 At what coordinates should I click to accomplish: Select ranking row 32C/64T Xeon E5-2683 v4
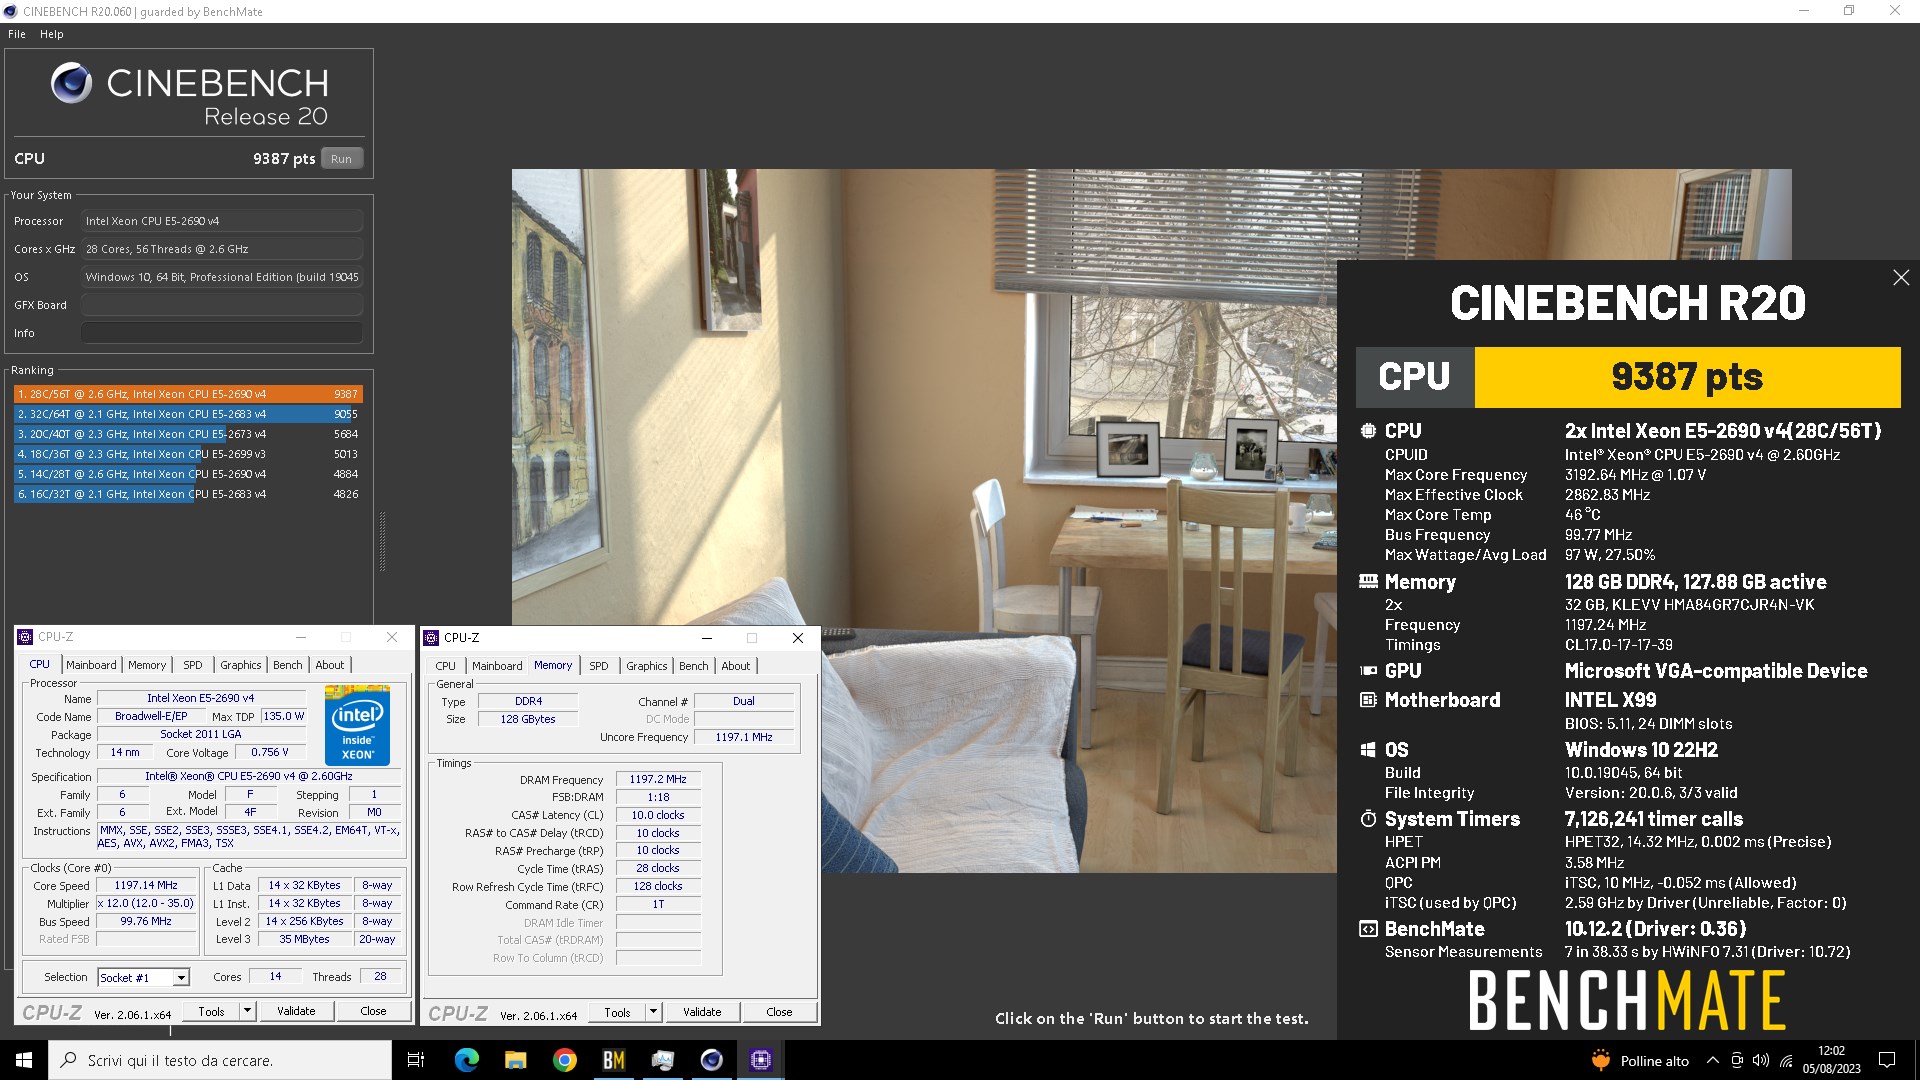pyautogui.click(x=188, y=414)
